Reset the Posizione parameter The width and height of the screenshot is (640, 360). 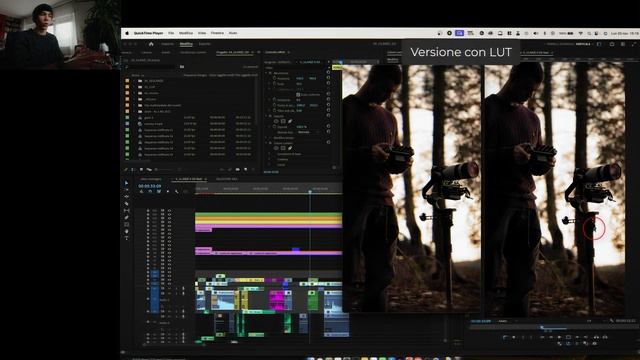click(x=328, y=78)
